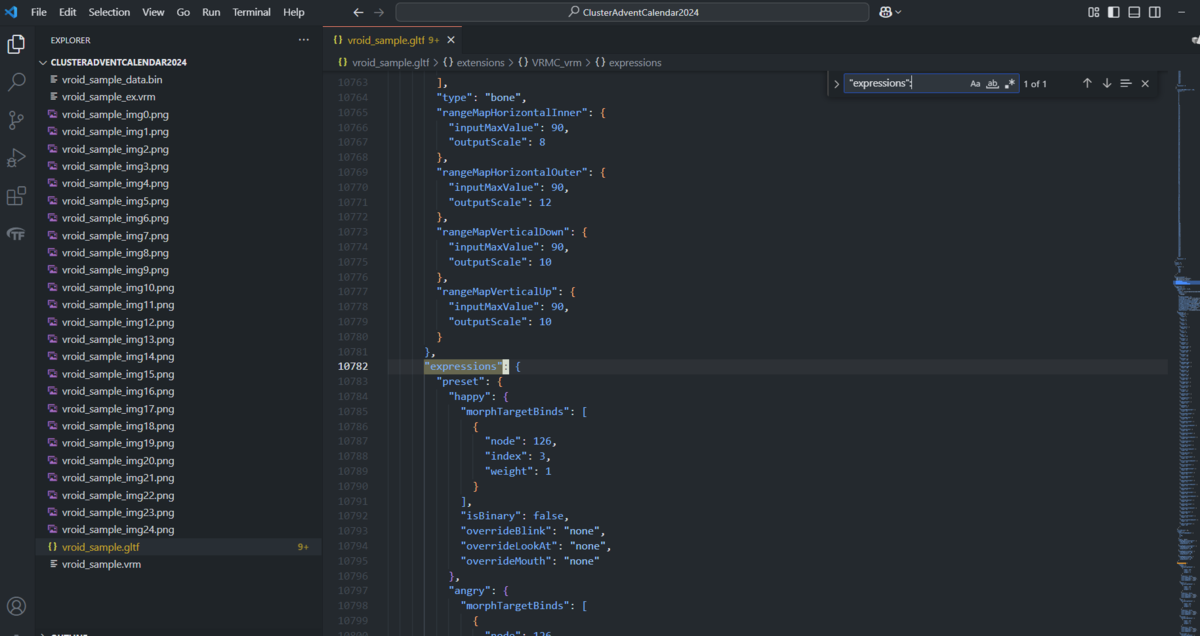The width and height of the screenshot is (1200, 636).
Task: Open the Customize Layout icon
Action: 1095,12
